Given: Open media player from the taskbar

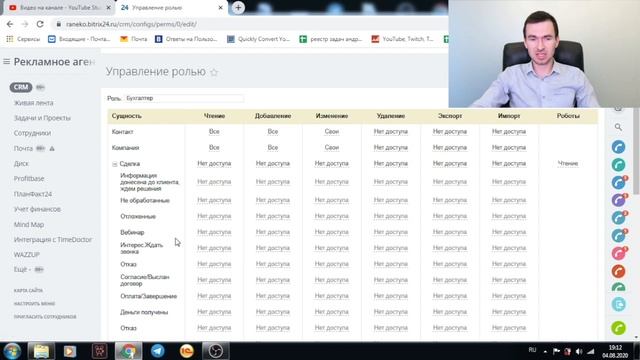Looking at the screenshot, I should point(70,351).
